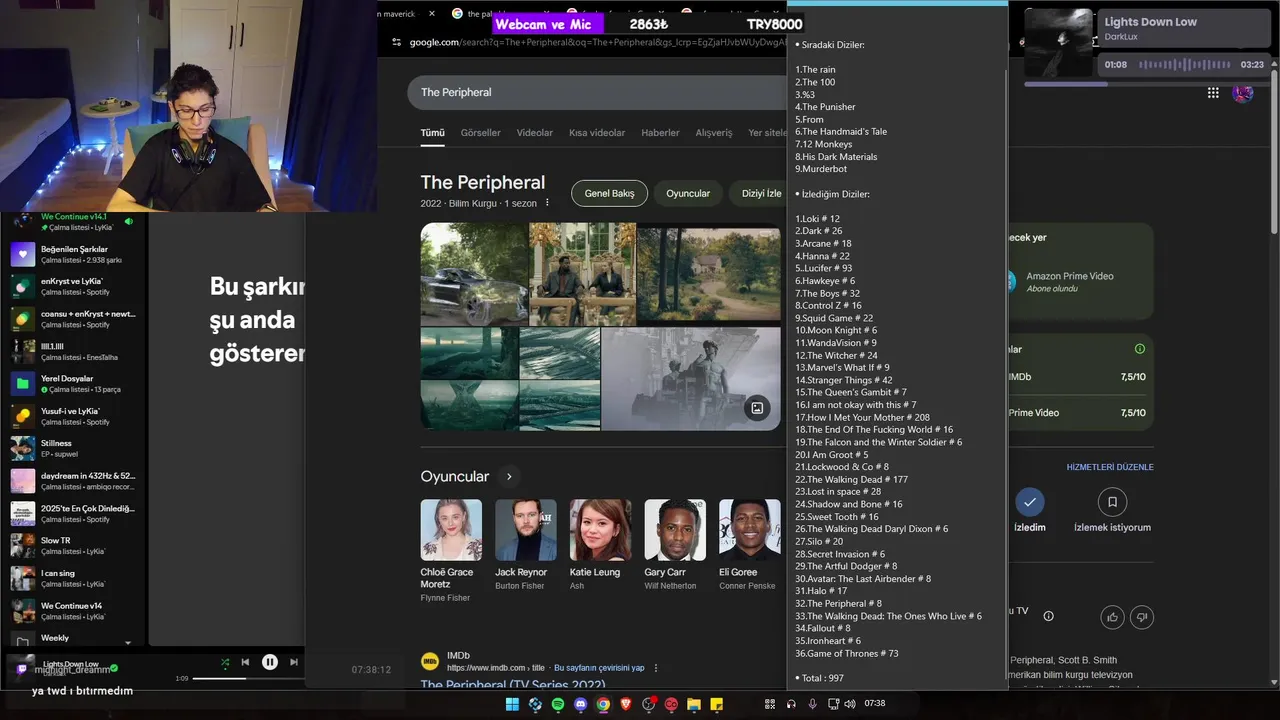Seek on the Lights Down Low overlay progress bar
Viewport: 1280px width, 720px height.
1145,84
